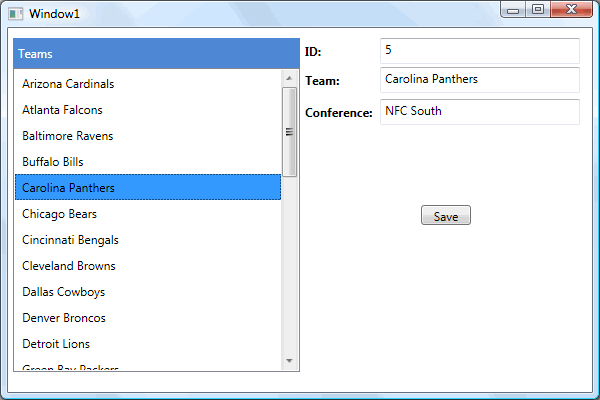Choose Baltimore Ravens list item
The image size is (600, 400).
coord(148,136)
